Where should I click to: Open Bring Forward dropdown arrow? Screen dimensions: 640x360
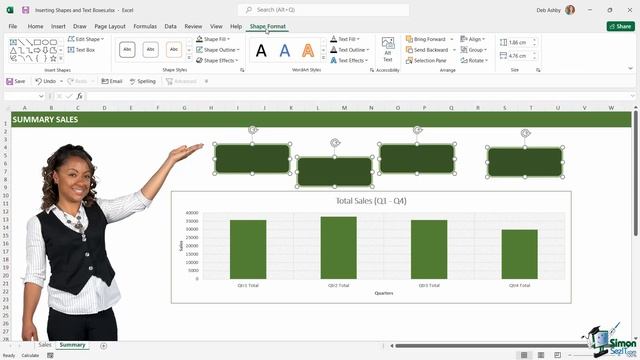[452, 39]
